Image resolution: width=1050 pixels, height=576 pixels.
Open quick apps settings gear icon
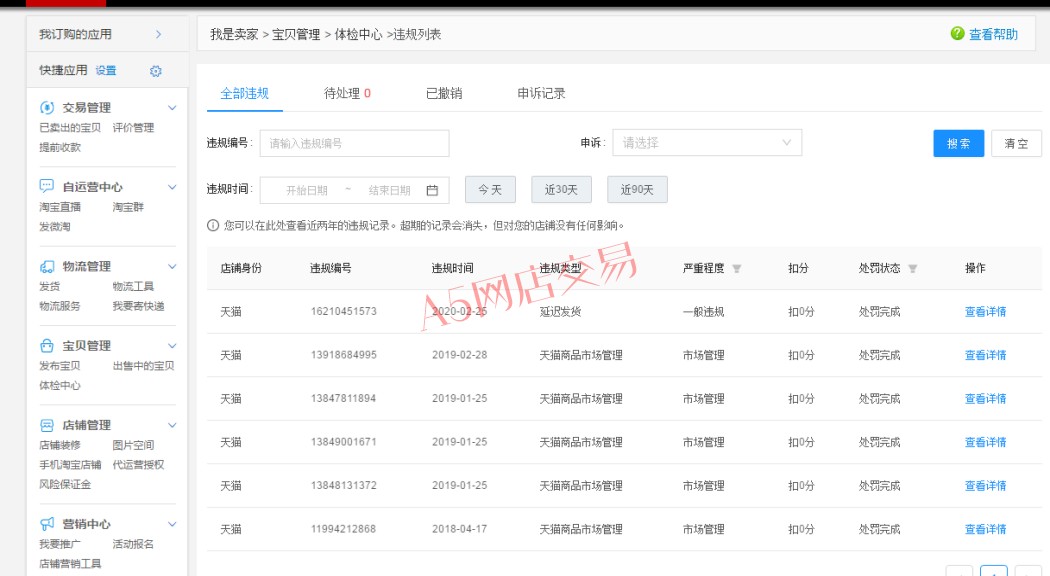[155, 71]
